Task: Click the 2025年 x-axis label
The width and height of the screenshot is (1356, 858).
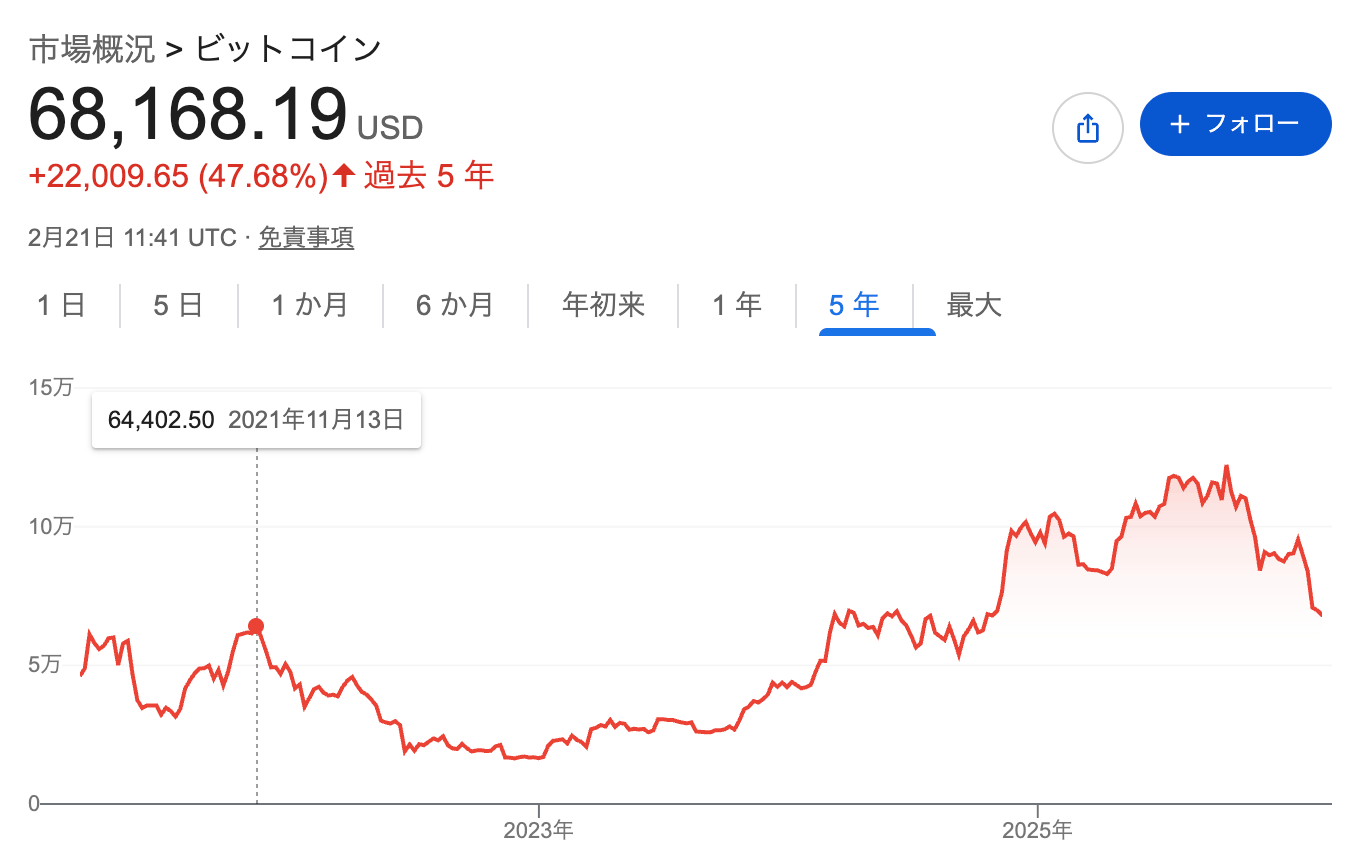Action: click(x=1038, y=830)
